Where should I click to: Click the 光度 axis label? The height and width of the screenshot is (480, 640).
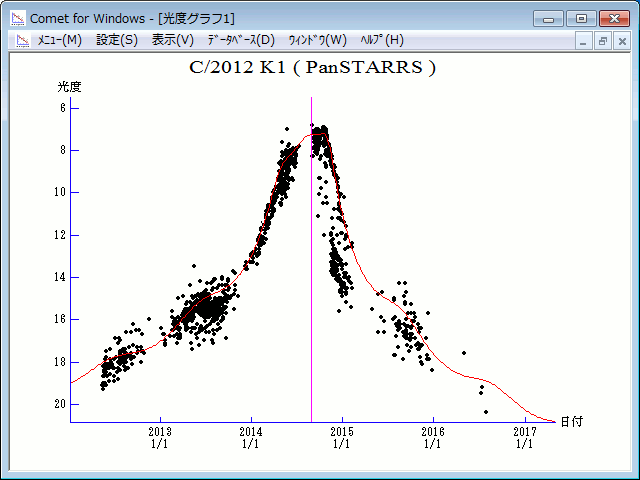[69, 87]
